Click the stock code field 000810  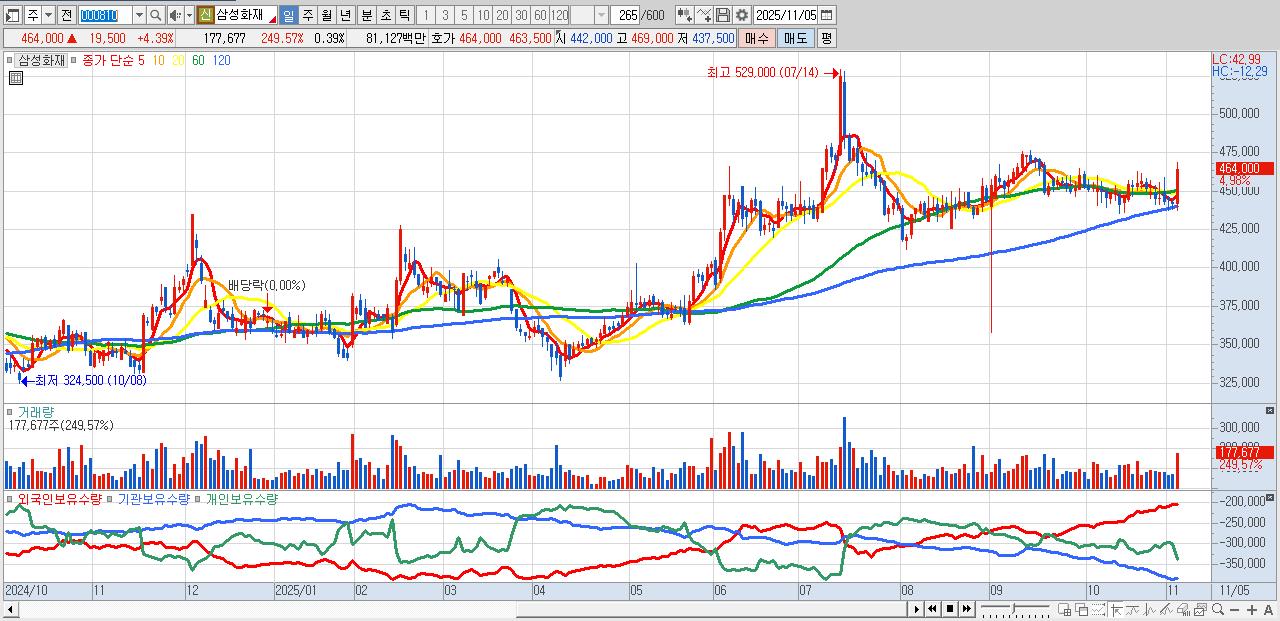tap(105, 15)
